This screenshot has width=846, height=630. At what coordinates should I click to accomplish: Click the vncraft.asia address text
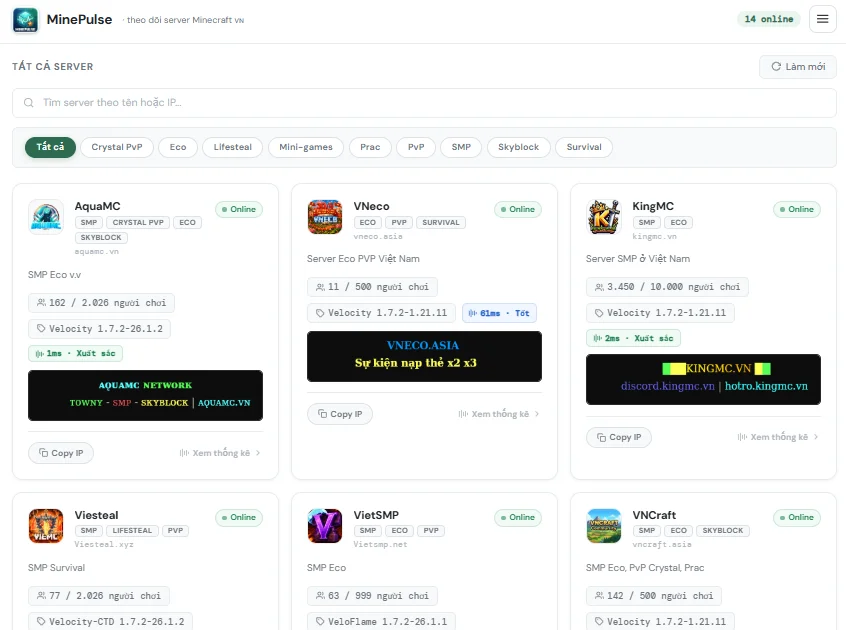(x=662, y=545)
